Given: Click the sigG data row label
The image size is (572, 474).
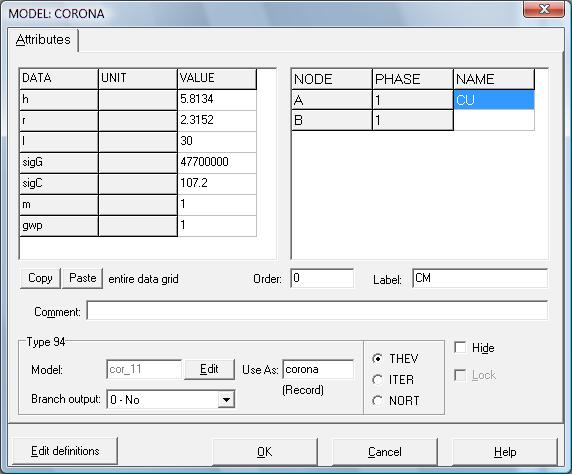Looking at the screenshot, I should point(59,162).
